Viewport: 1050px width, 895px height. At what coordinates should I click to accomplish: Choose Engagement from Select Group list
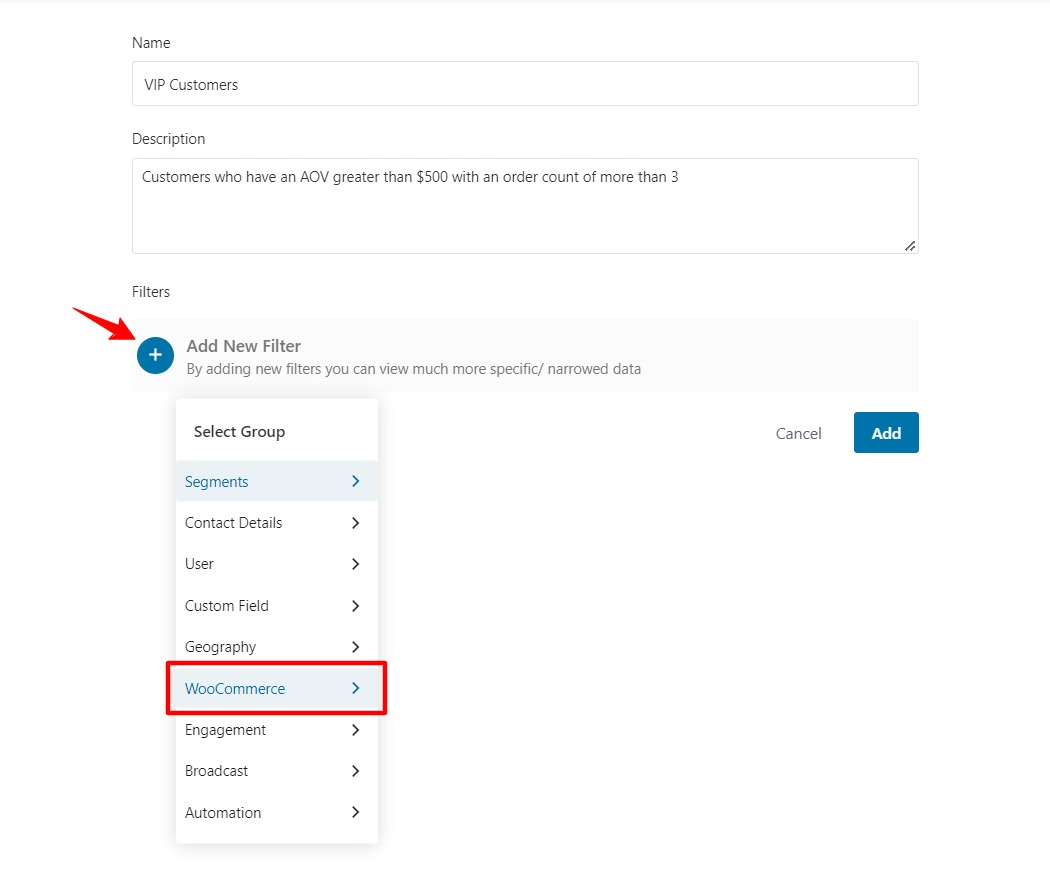pyautogui.click(x=225, y=730)
